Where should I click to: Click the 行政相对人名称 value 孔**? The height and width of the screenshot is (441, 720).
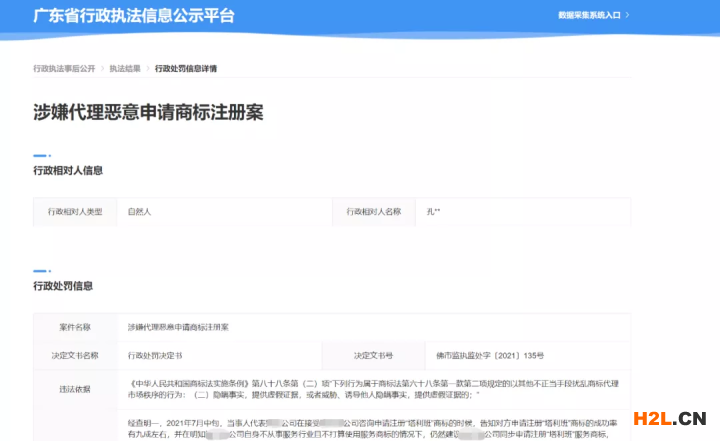[434, 212]
